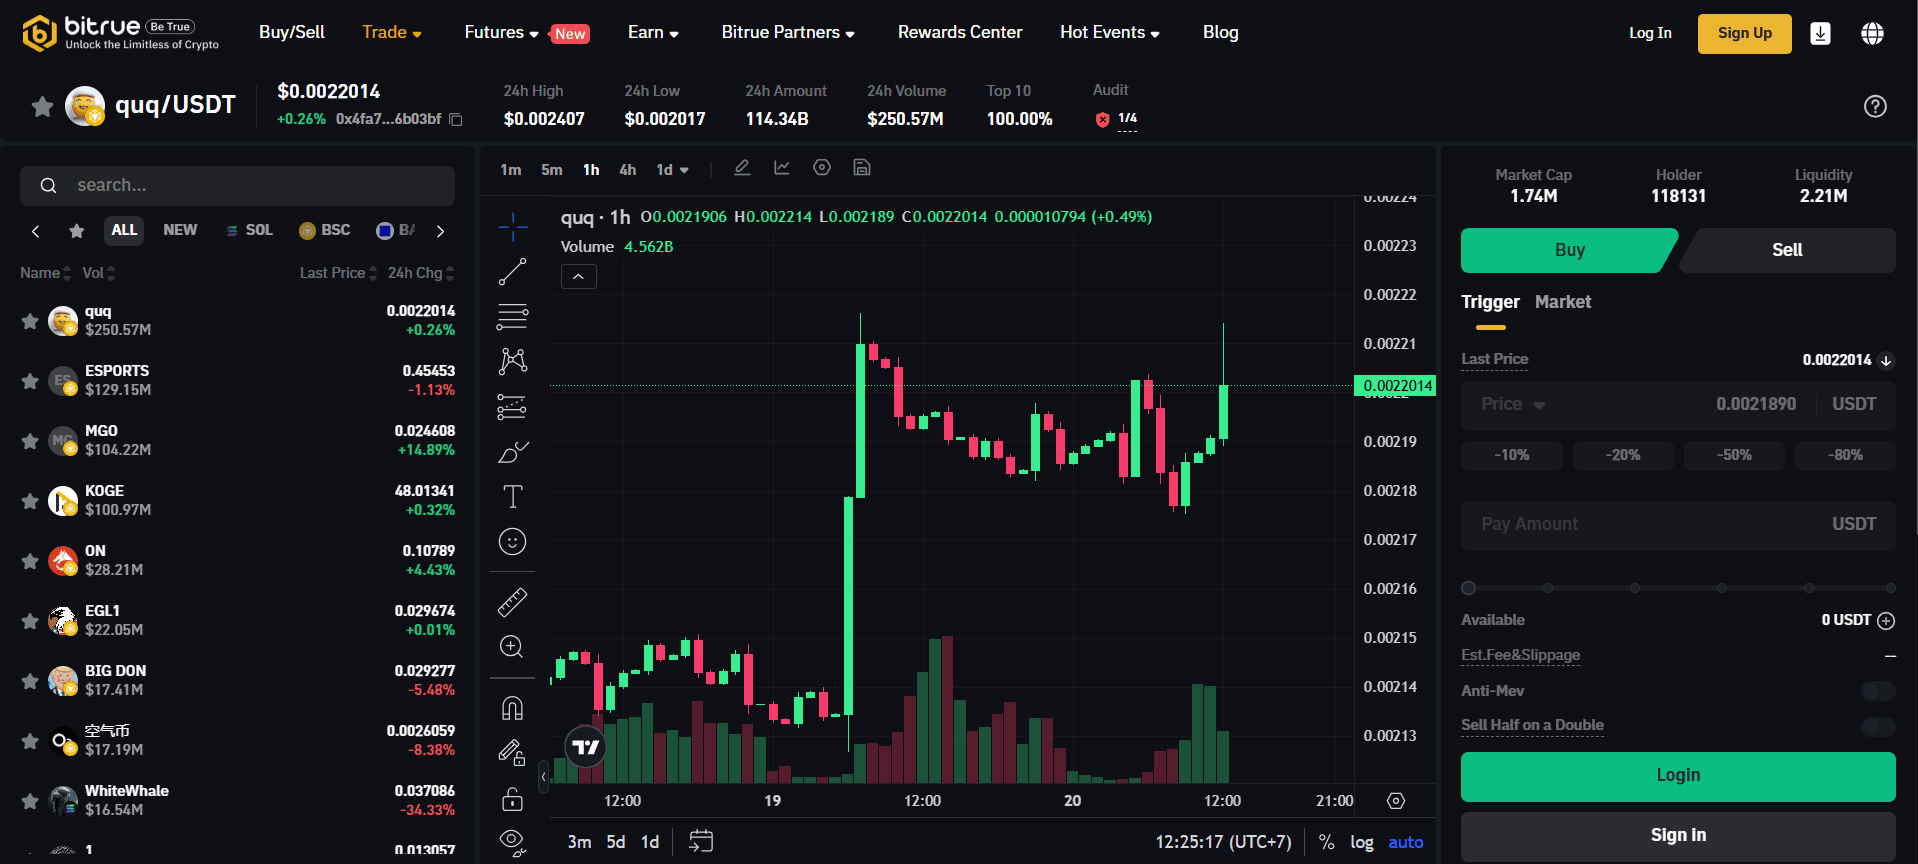1918x864 pixels.
Task: Click the save chart layout icon
Action: point(862,168)
